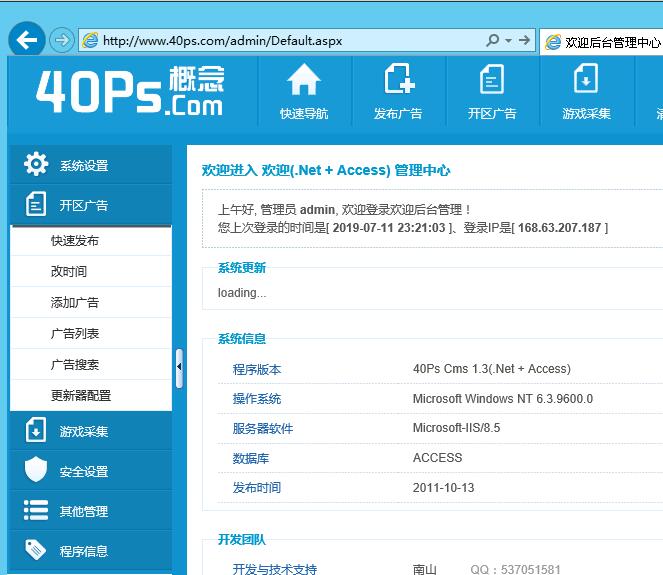Screen dimensions: 663x575
Task: Expand the 程序信息 tag section
Action: [84, 551]
